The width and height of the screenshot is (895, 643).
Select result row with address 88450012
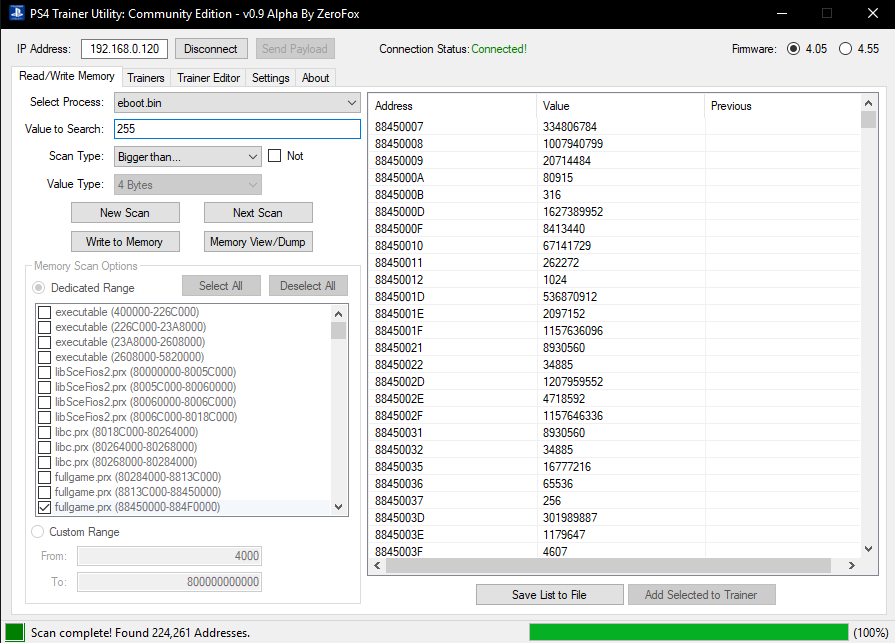[615, 280]
